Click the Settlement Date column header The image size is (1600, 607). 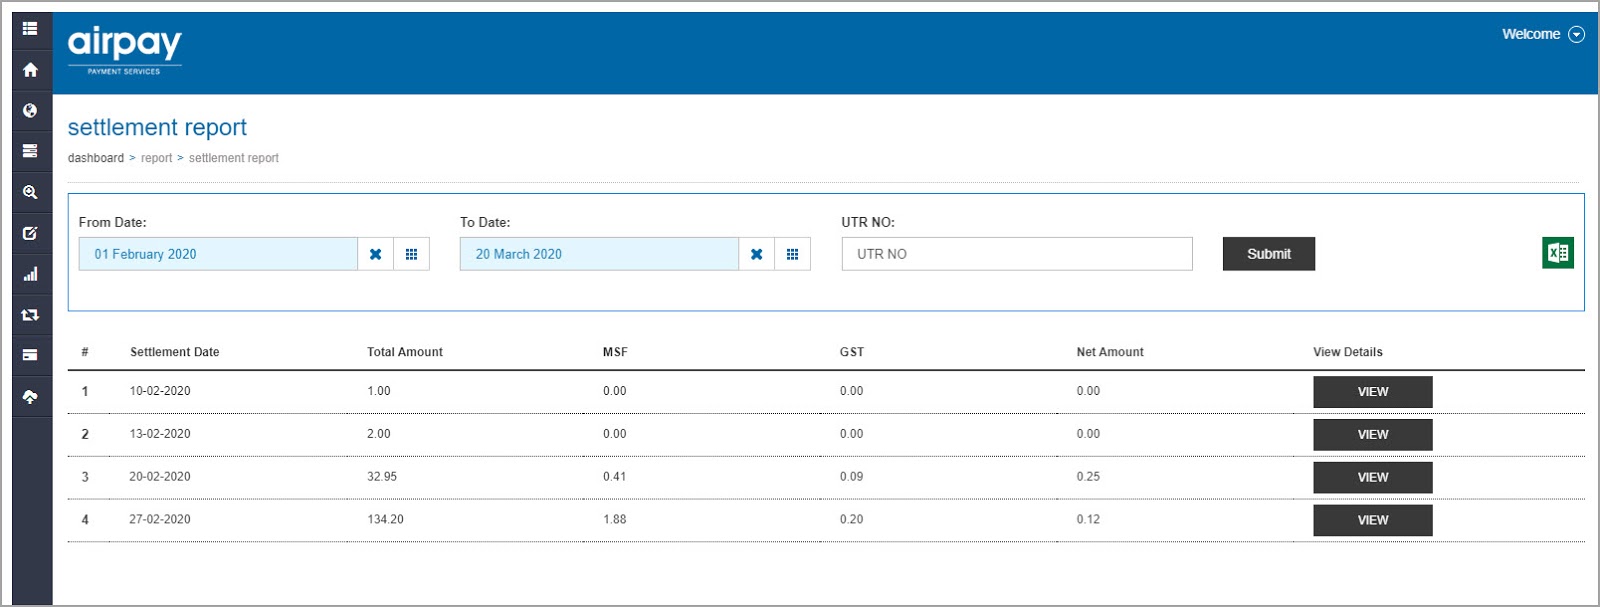(x=175, y=352)
